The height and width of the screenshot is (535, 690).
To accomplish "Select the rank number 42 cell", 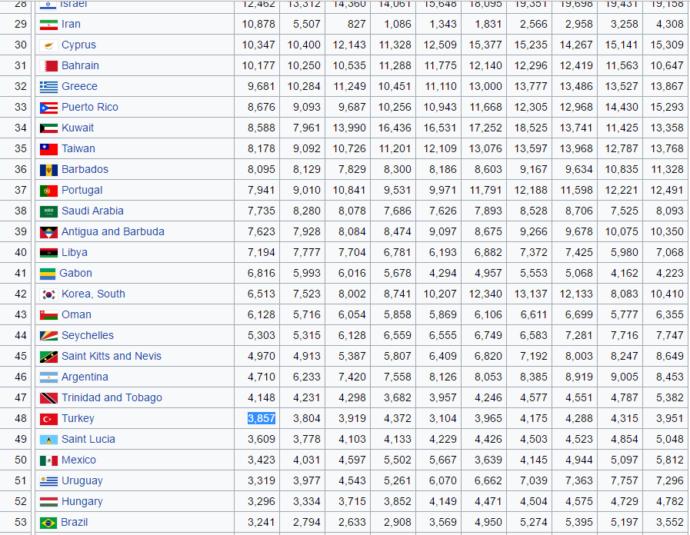I will tap(20, 294).
